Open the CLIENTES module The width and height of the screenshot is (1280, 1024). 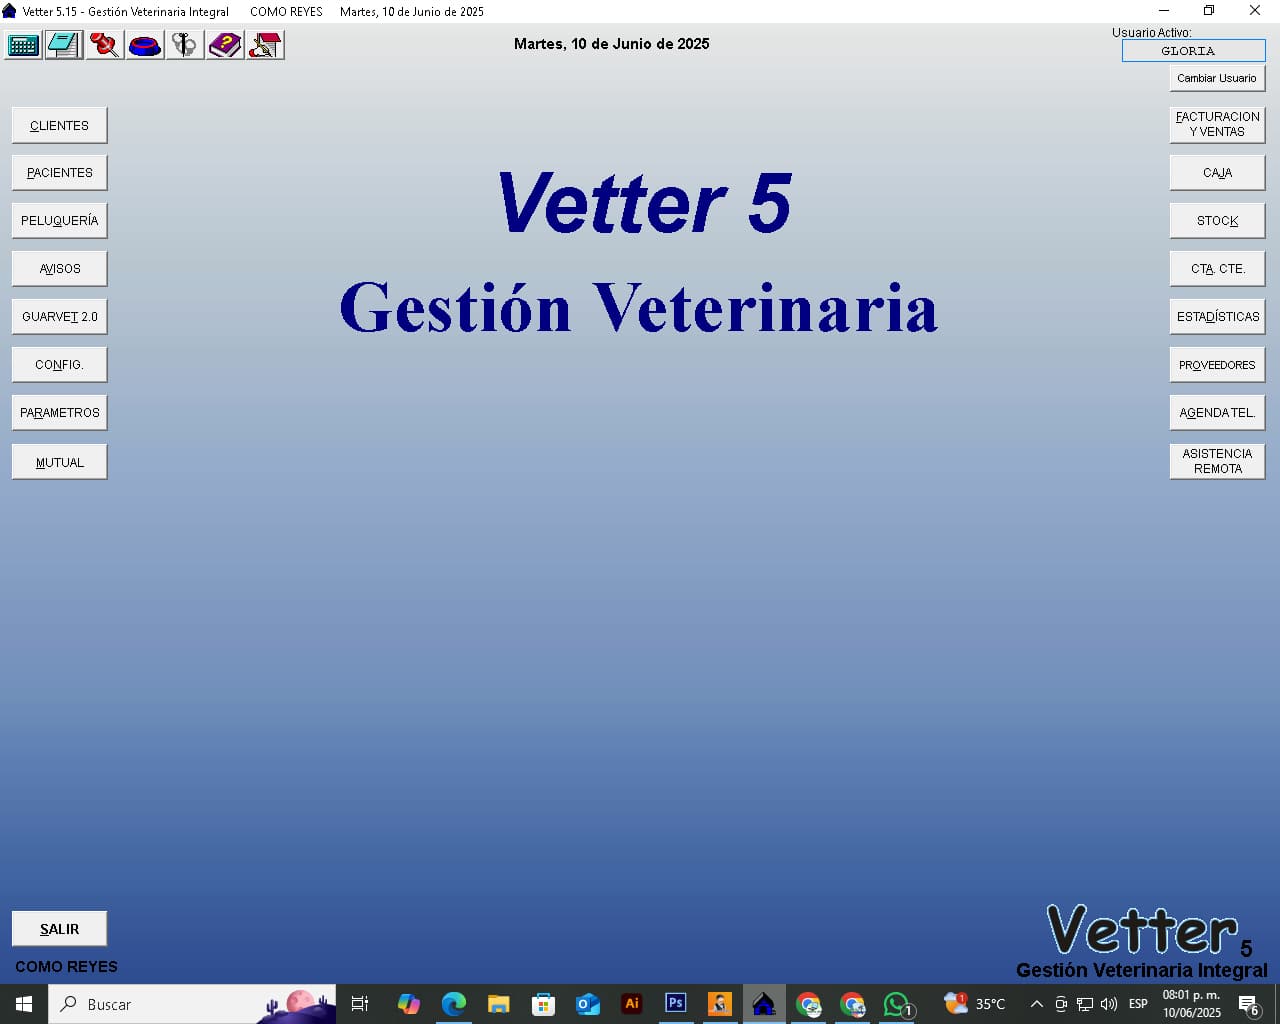pos(59,125)
